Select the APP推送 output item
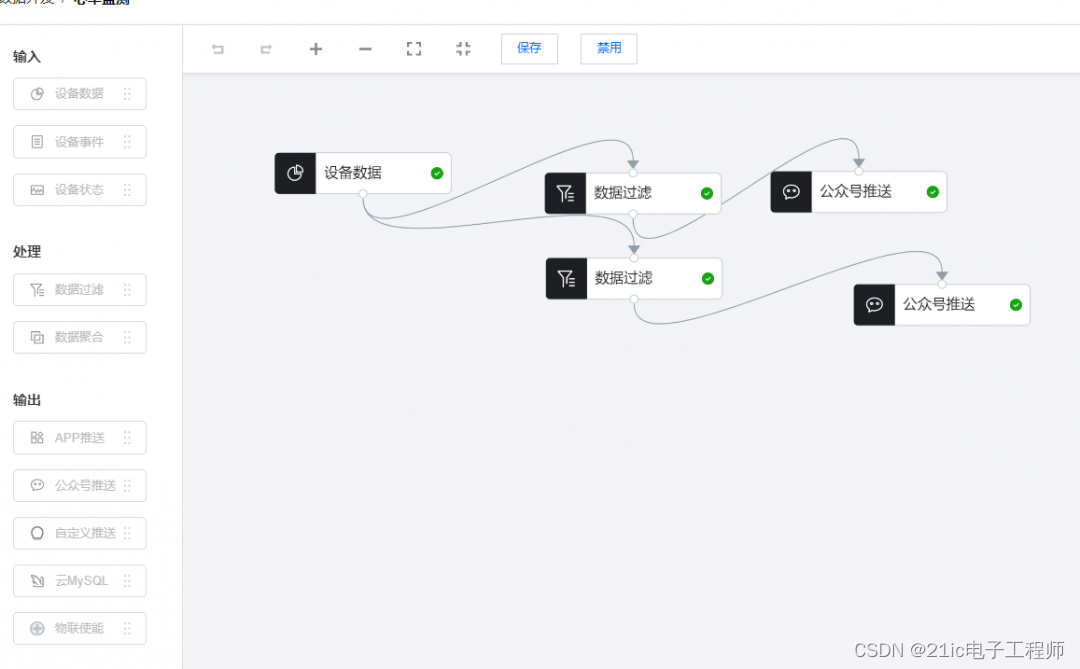Image resolution: width=1080 pixels, height=669 pixels. pos(80,438)
